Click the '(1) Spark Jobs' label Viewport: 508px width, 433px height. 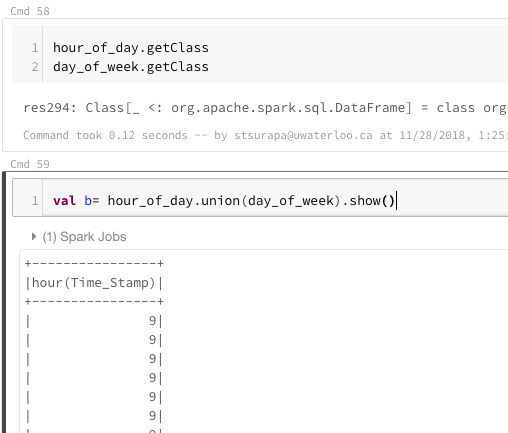pyautogui.click(x=84, y=237)
